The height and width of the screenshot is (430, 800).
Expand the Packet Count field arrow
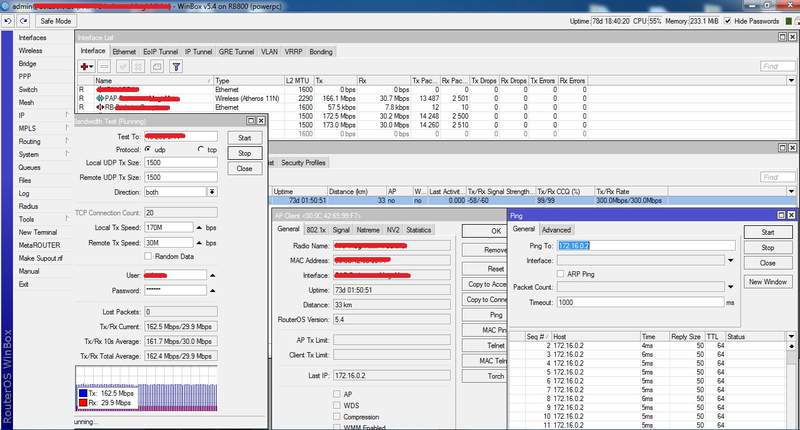point(732,287)
